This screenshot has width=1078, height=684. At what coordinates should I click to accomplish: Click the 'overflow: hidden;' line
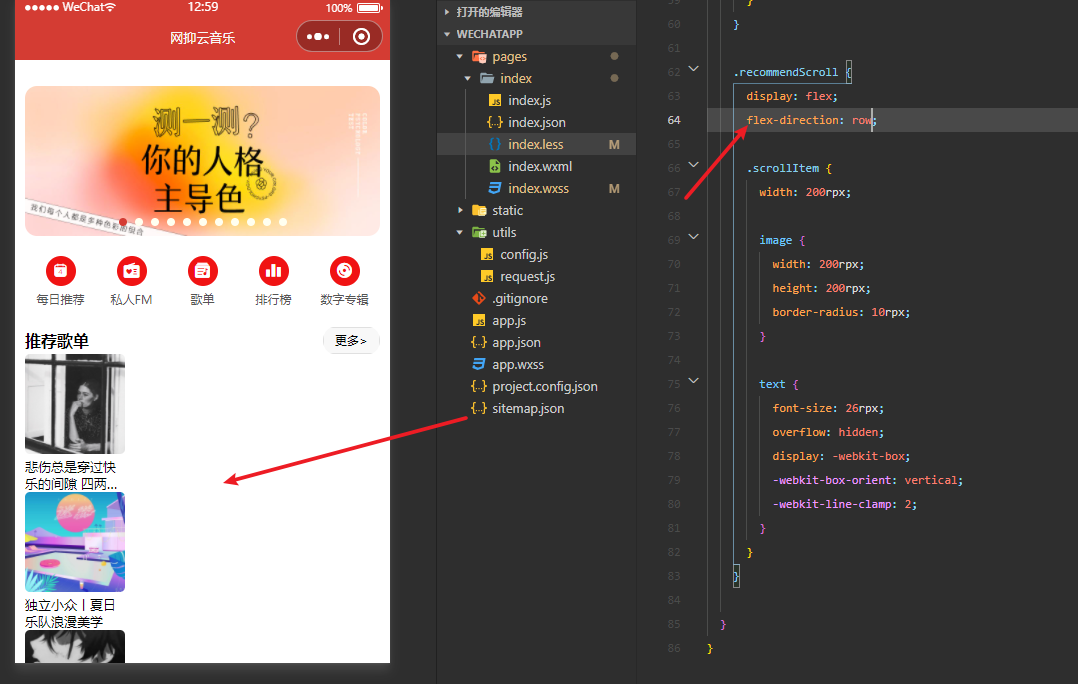(x=828, y=432)
